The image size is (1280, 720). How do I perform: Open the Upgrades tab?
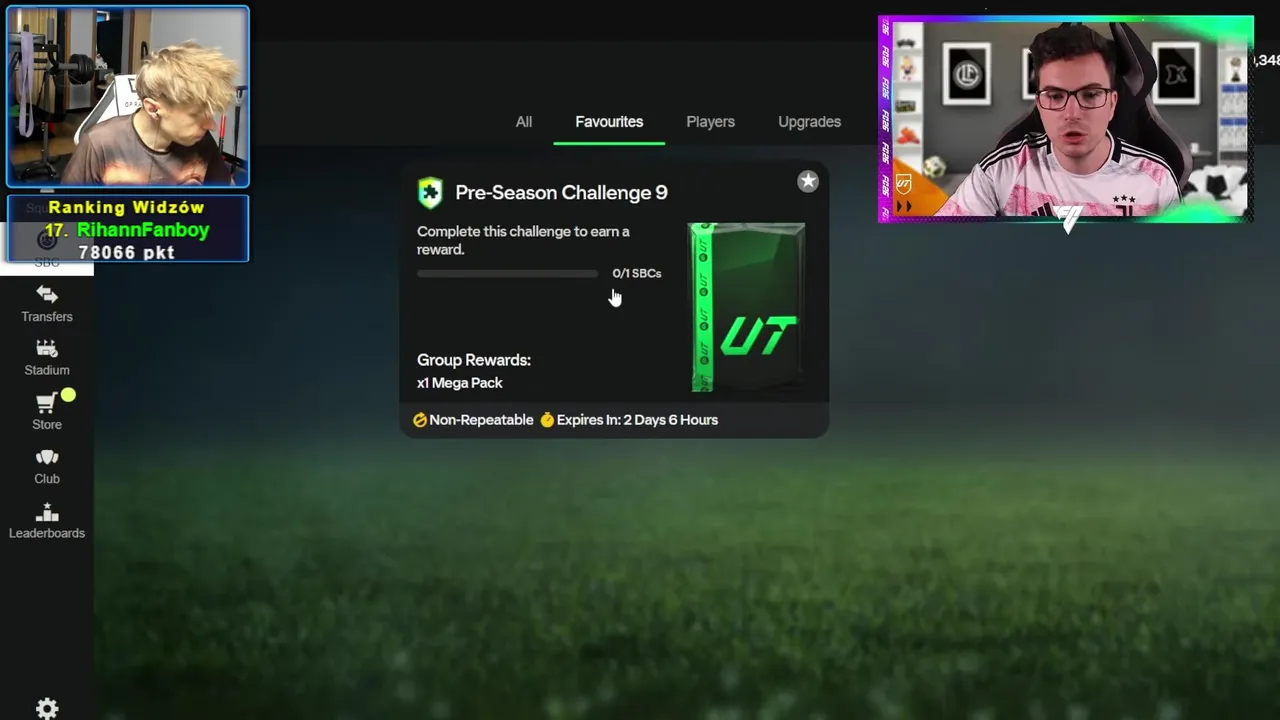810,122
